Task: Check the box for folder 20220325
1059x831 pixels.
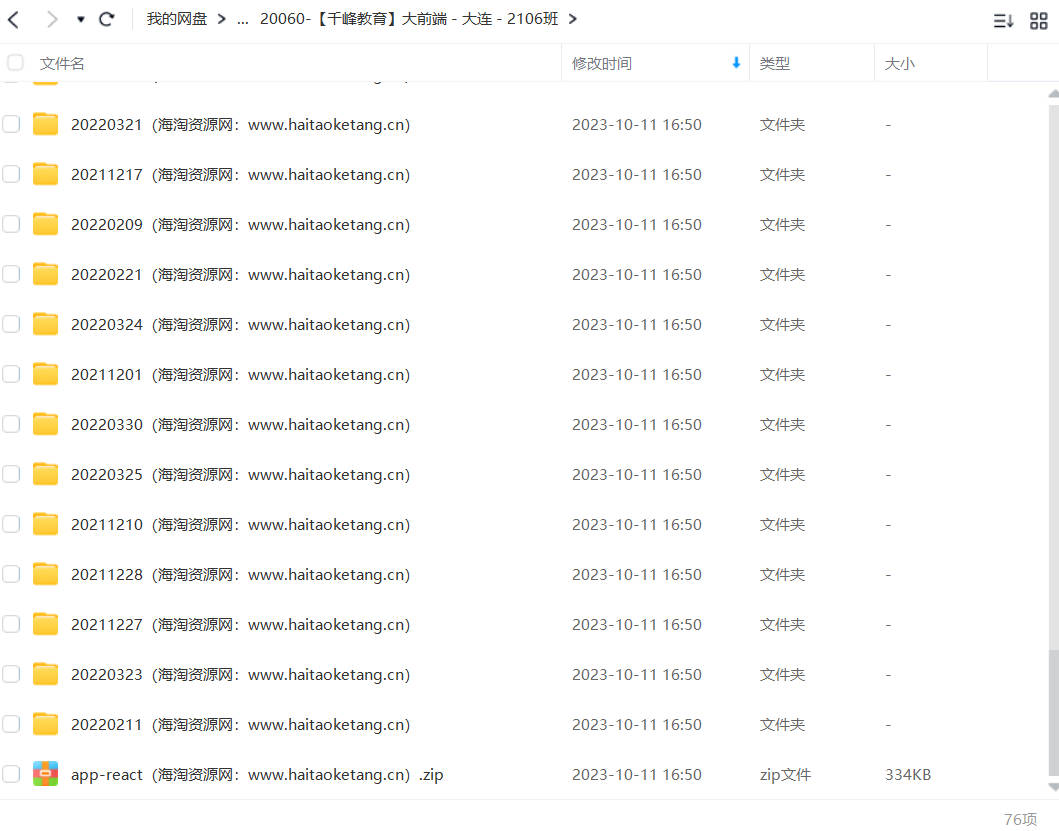Action: pyautogui.click(x=11, y=474)
